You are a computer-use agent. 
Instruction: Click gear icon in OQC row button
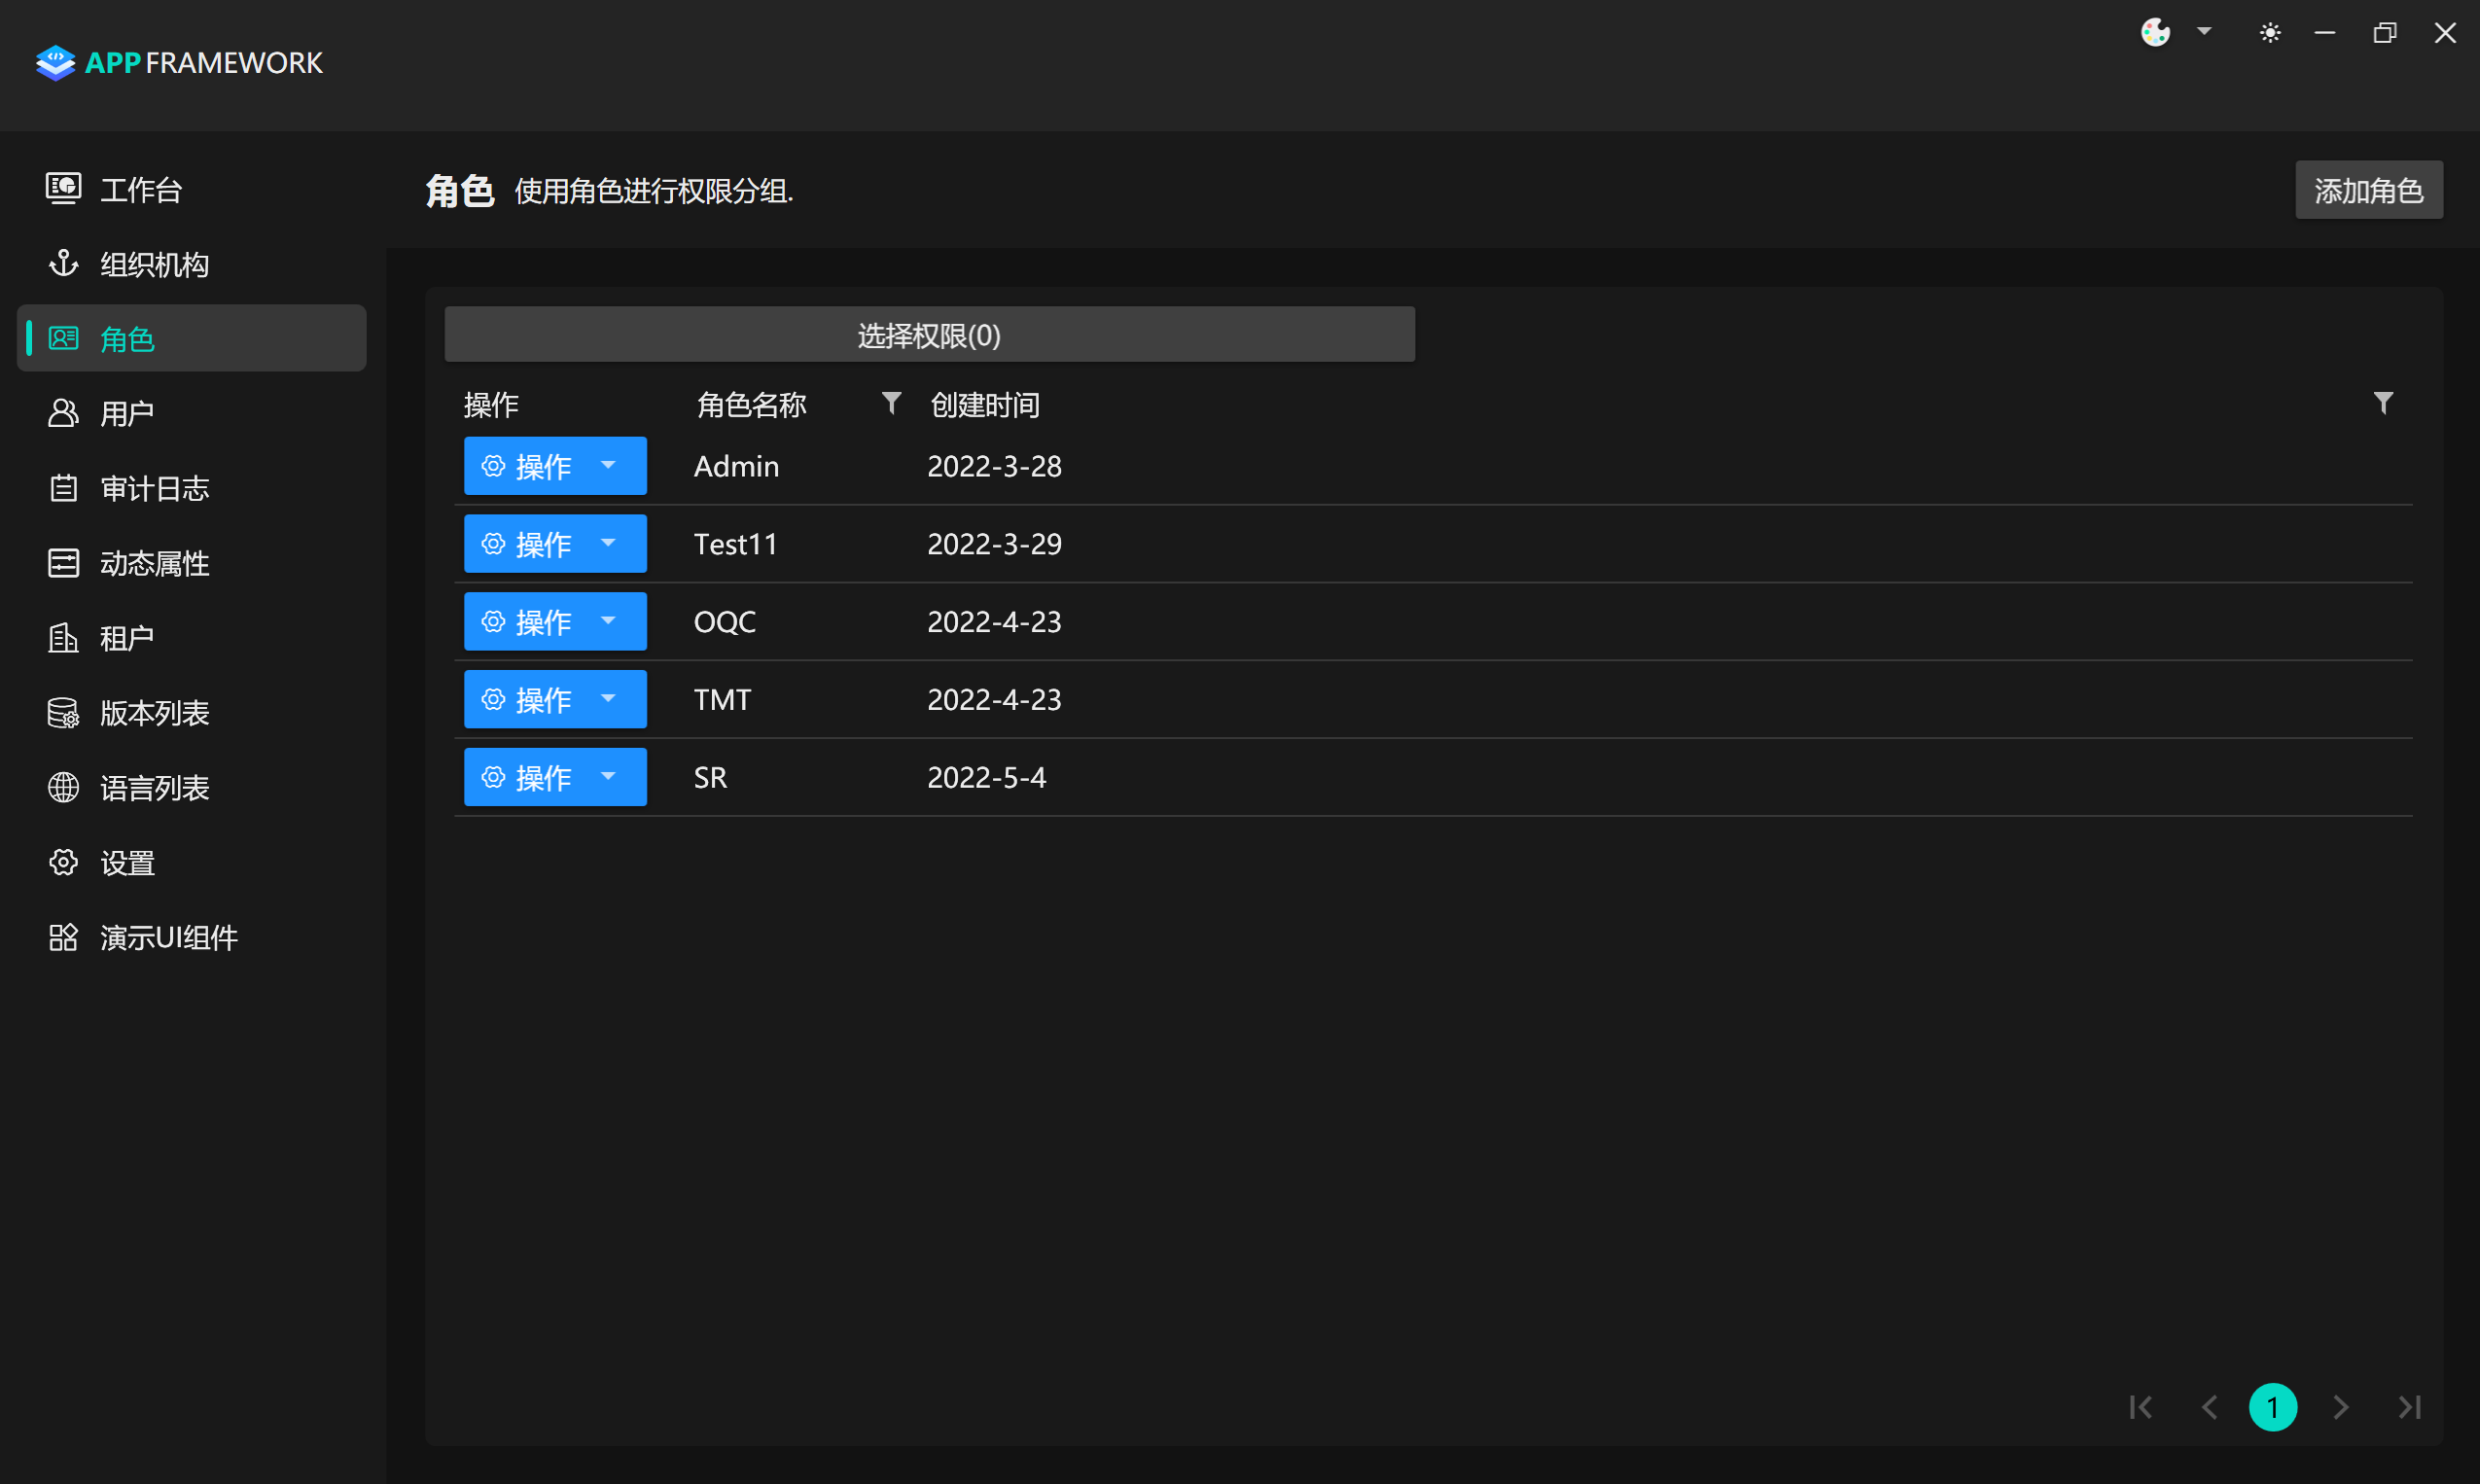pyautogui.click(x=493, y=622)
